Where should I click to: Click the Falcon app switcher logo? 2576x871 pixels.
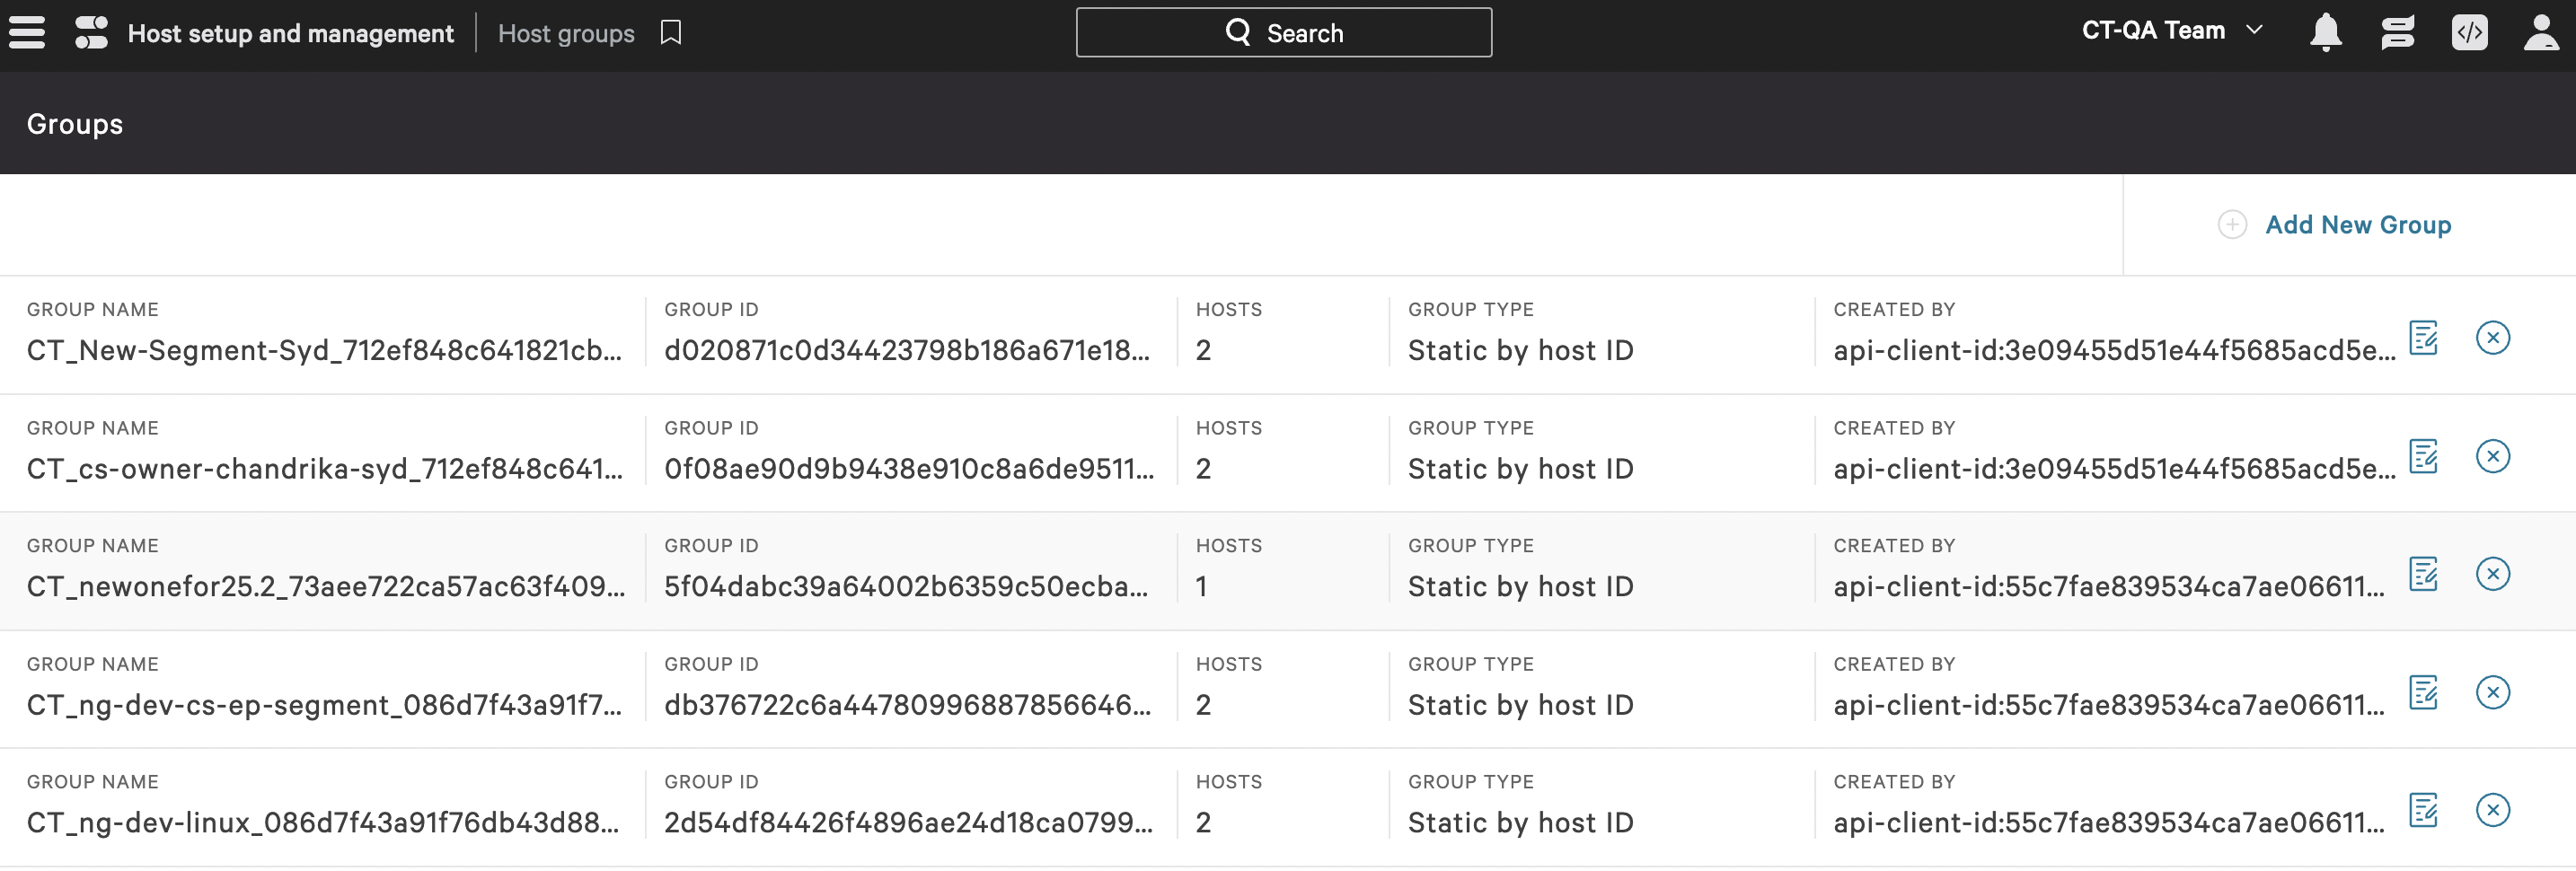pyautogui.click(x=90, y=31)
